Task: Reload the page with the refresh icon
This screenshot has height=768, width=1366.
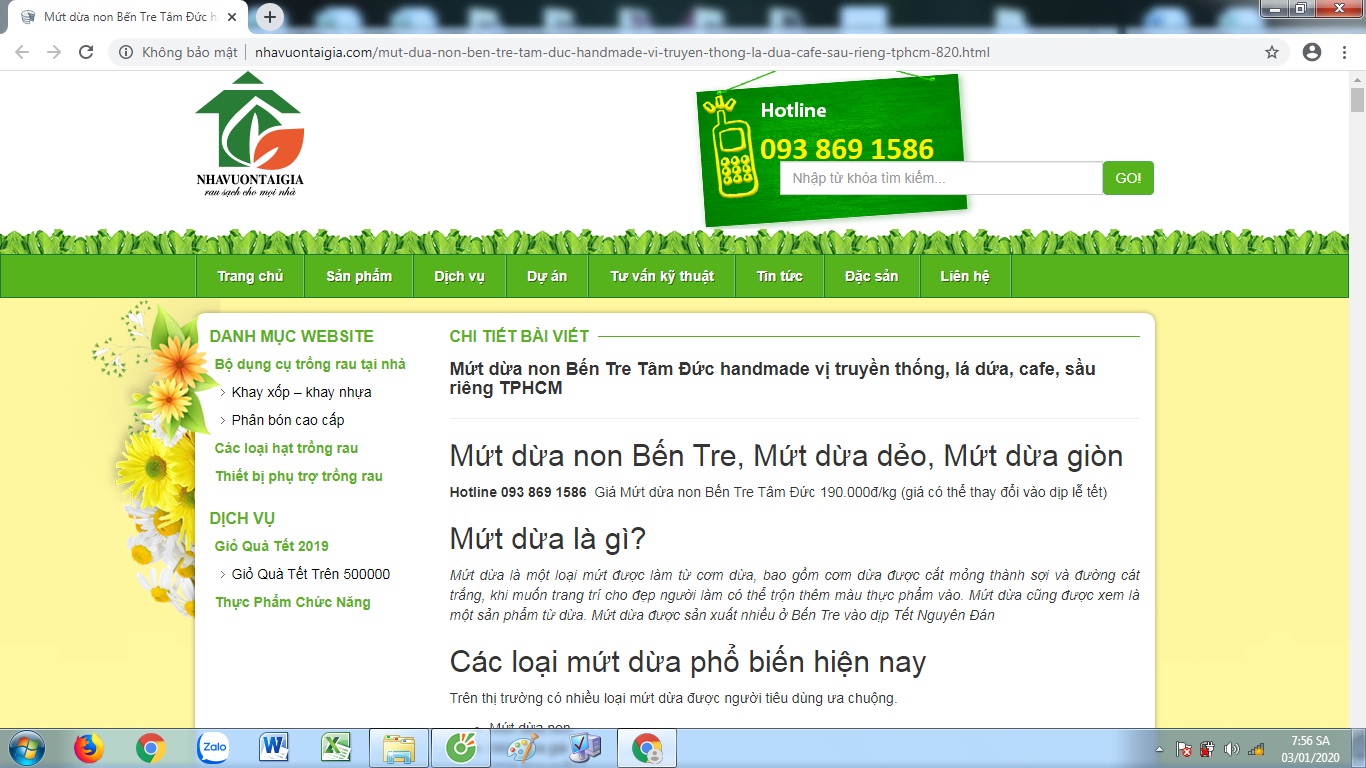Action: (86, 52)
